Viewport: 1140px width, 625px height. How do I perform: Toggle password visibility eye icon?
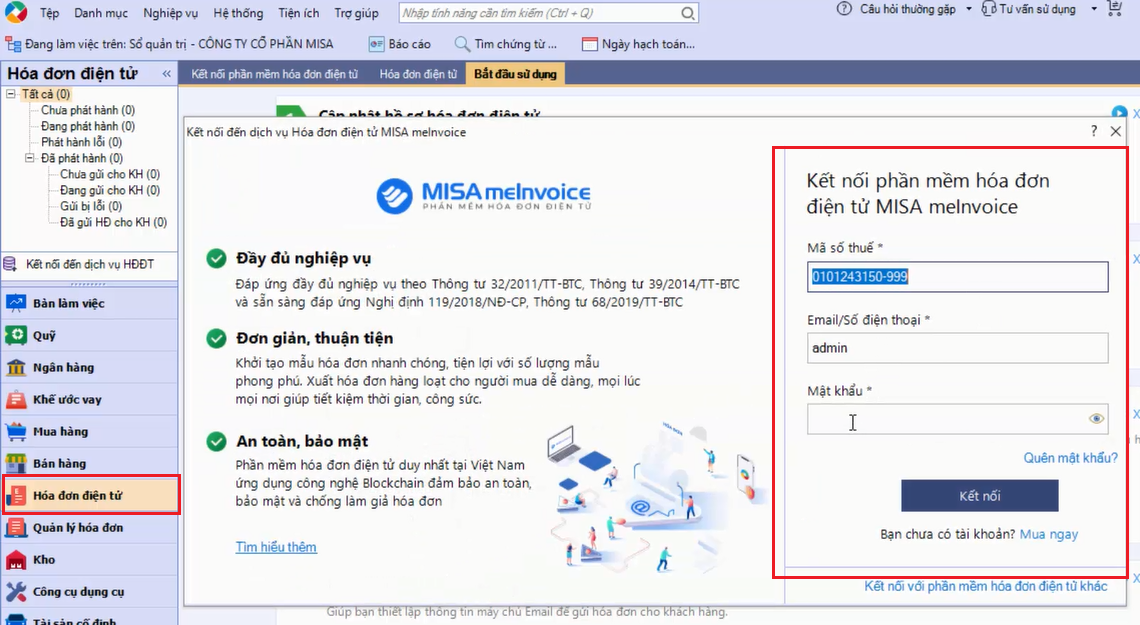tap(1096, 419)
